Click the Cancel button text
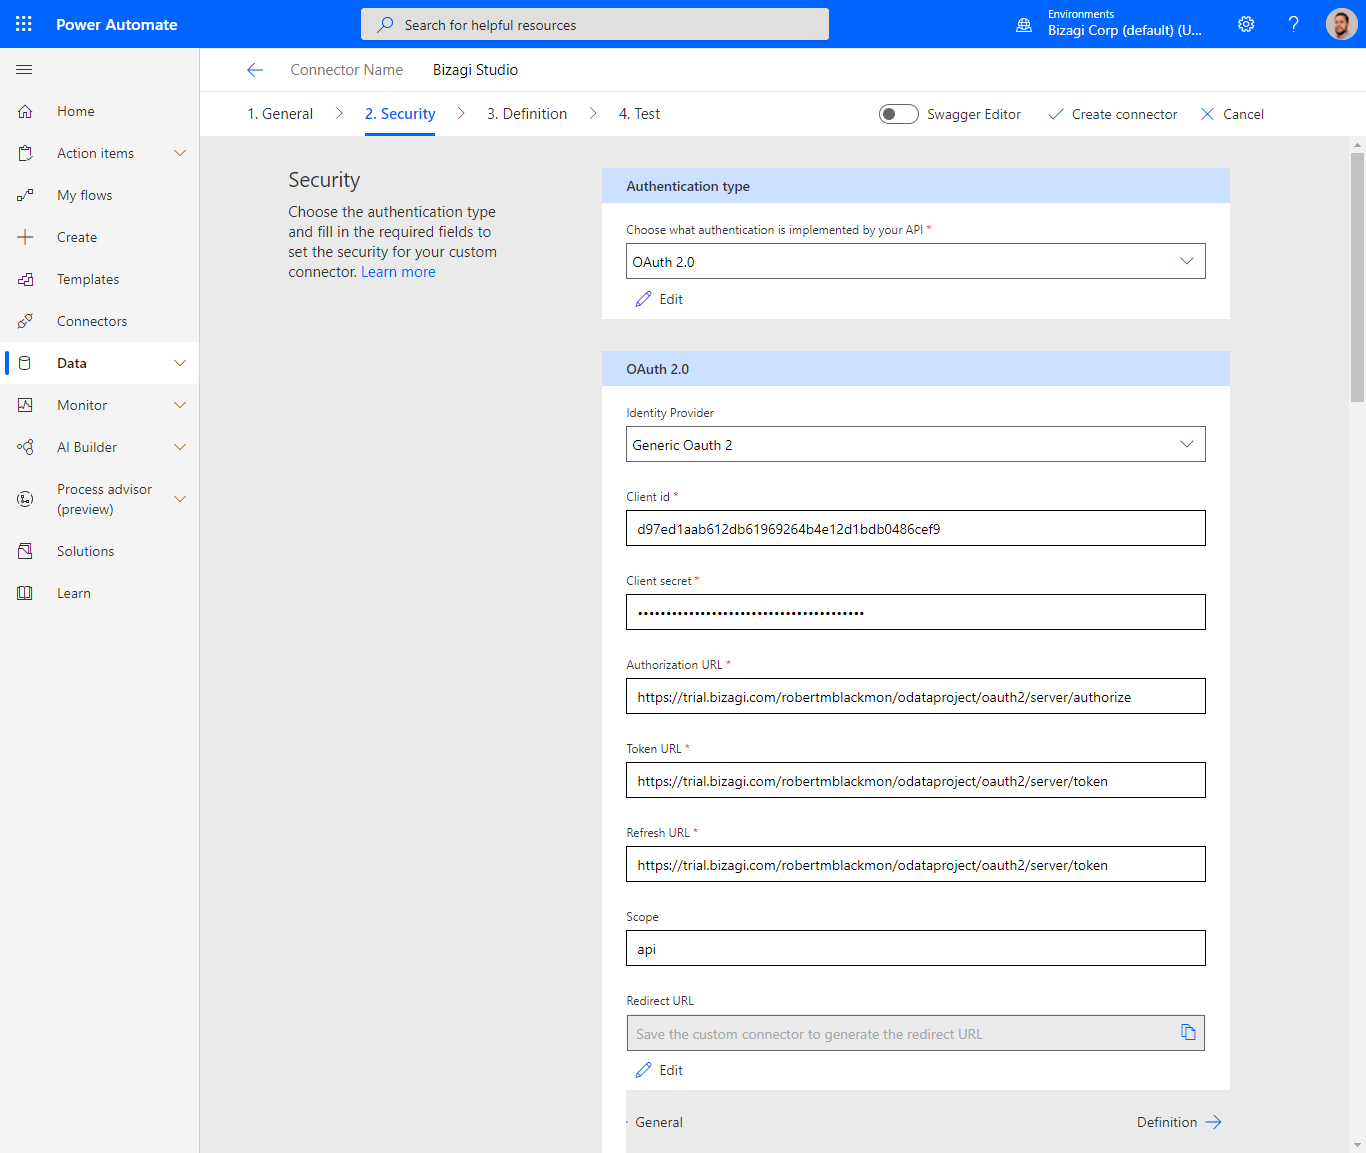 (x=1243, y=114)
